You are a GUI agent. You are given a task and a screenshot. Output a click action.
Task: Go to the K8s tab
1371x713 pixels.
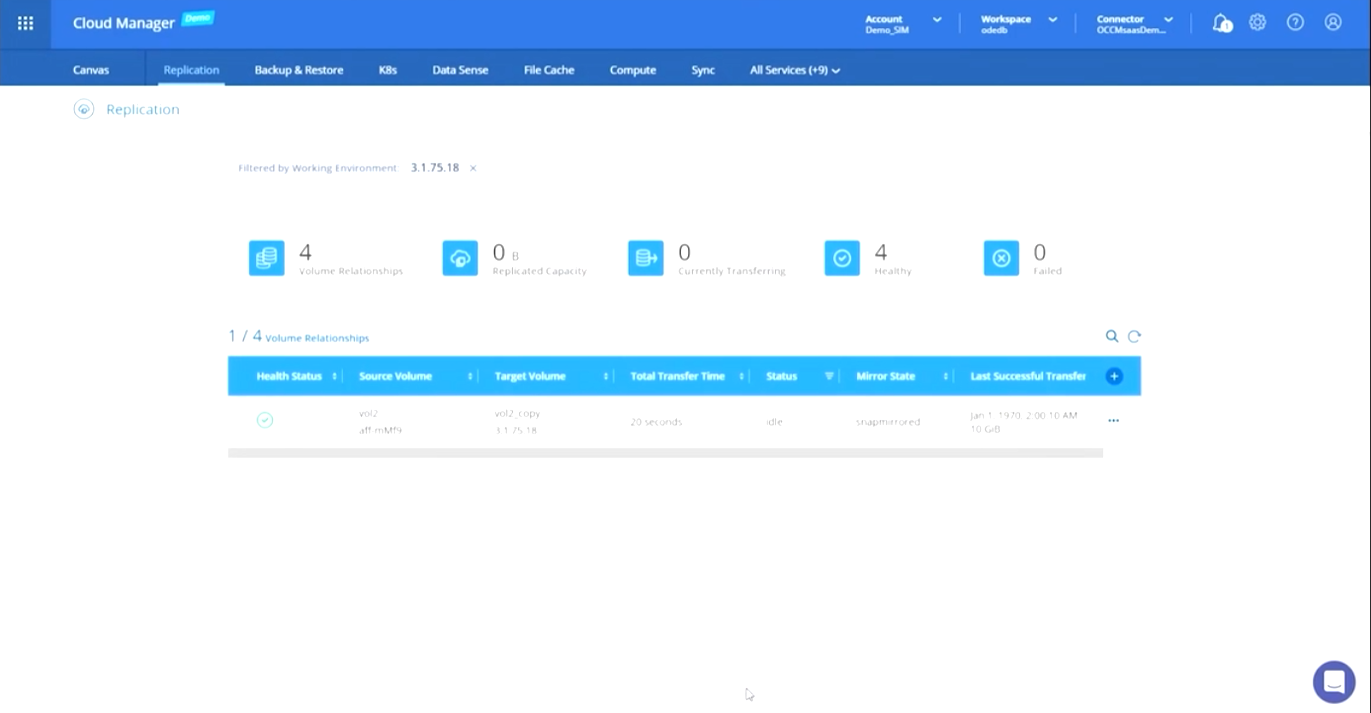[x=388, y=70]
